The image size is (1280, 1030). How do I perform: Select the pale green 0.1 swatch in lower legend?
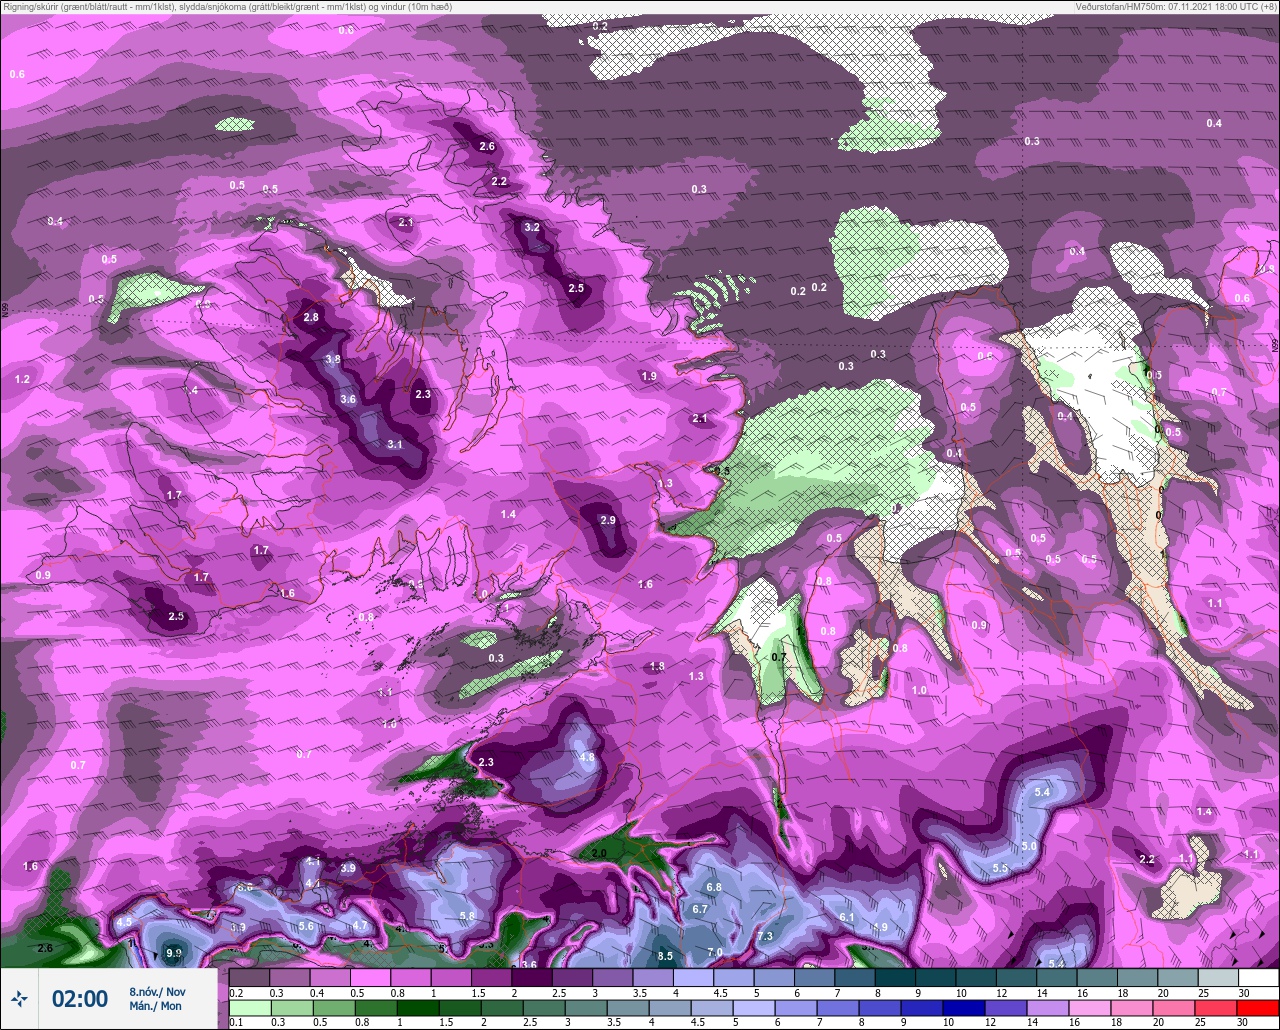point(249,1007)
